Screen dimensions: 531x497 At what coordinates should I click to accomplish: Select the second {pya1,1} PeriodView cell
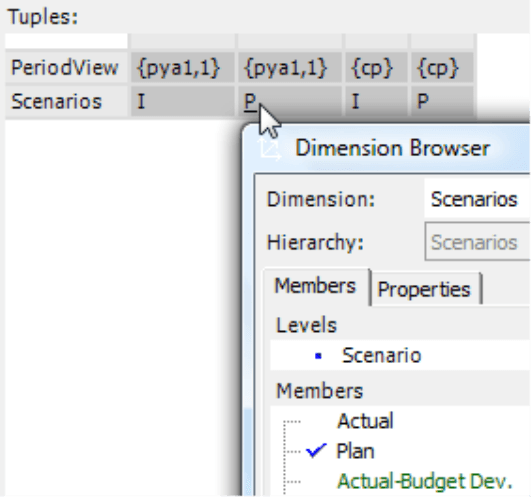[290, 67]
